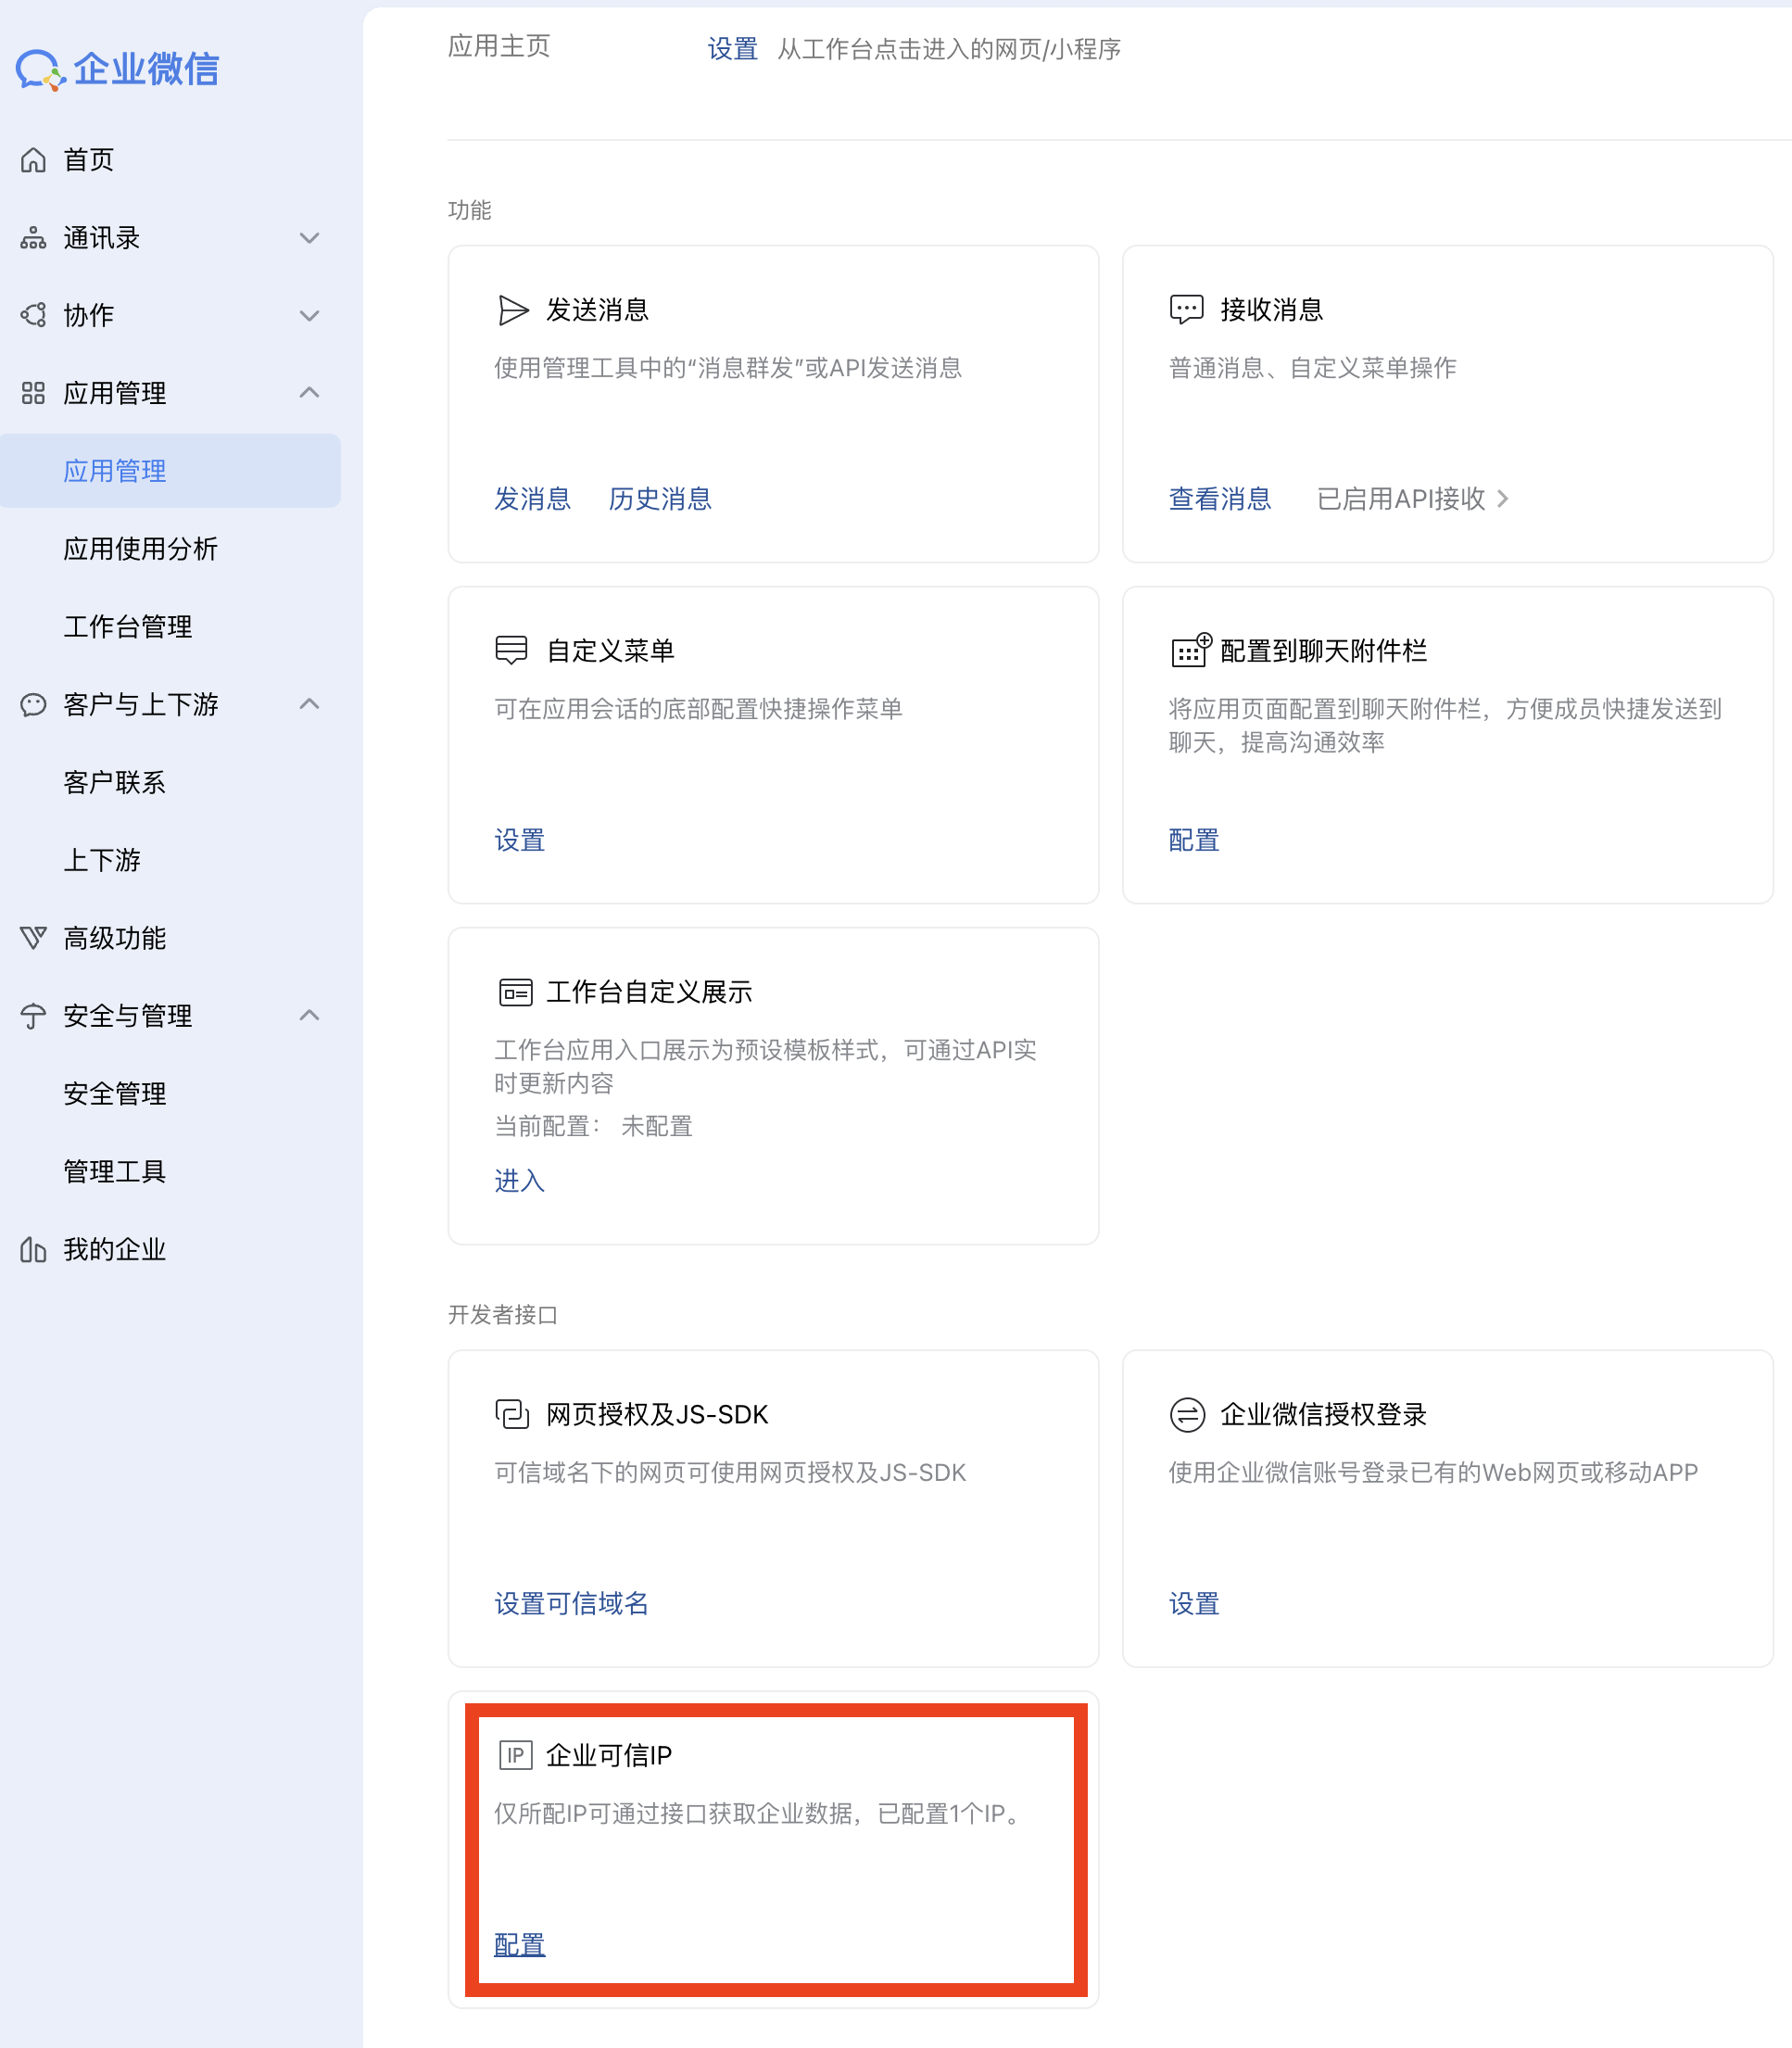Viewport: 1792px width, 2048px height.
Task: Click 设置 under 企业微信授权登录
Action: click(x=1194, y=1604)
